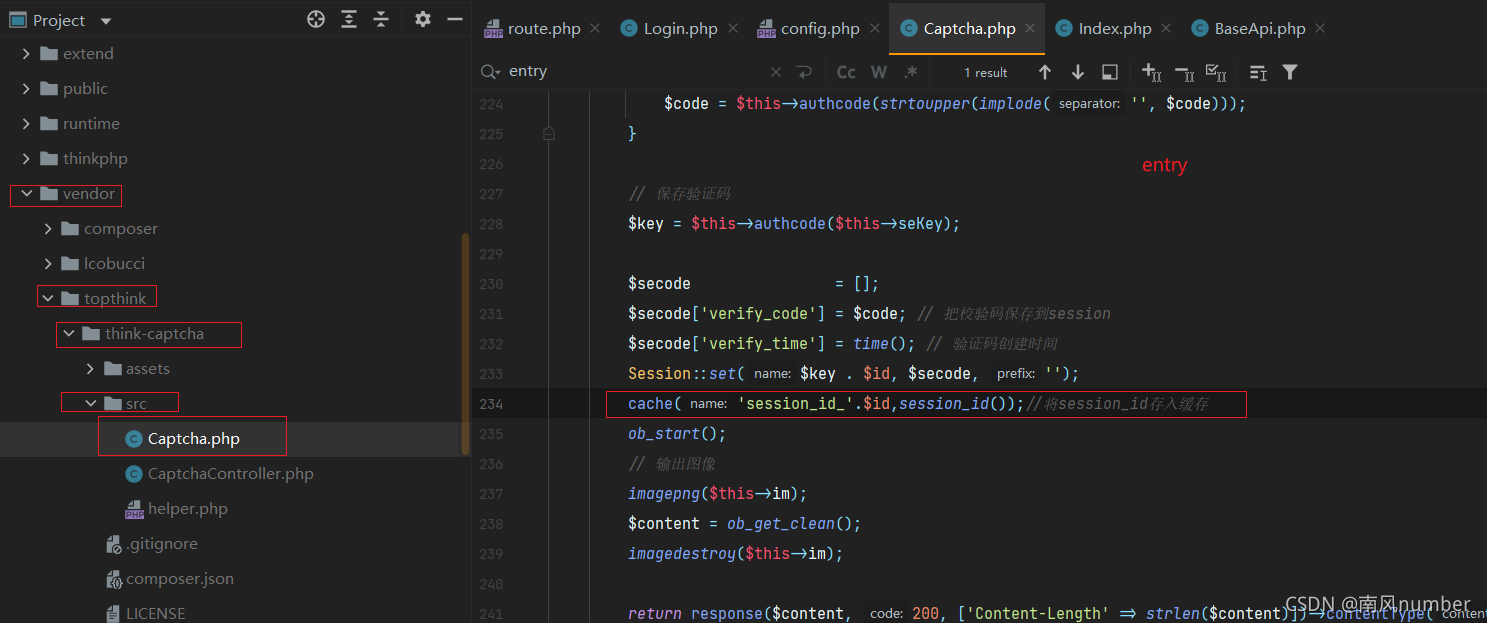This screenshot has height=623, width=1487.
Task: Hide the Project panel with minus icon
Action: 455,19
